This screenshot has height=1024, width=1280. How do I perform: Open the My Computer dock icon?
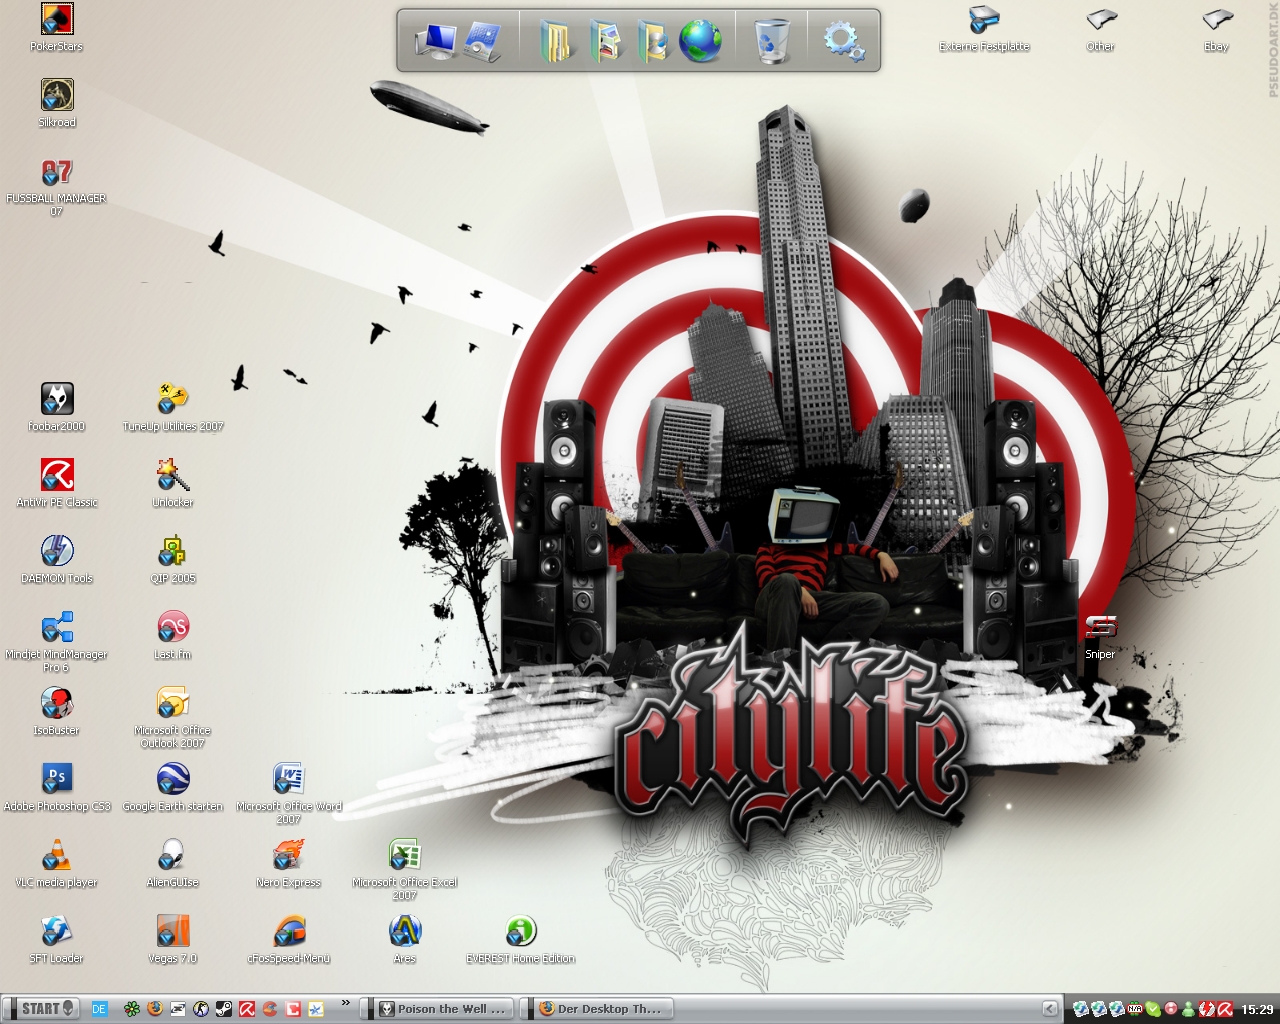(x=435, y=41)
